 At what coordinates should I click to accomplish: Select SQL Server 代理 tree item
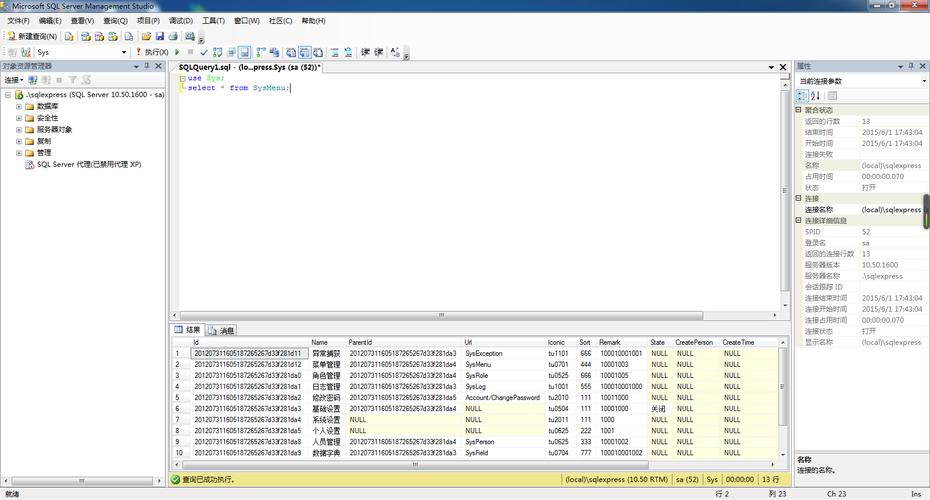89,164
